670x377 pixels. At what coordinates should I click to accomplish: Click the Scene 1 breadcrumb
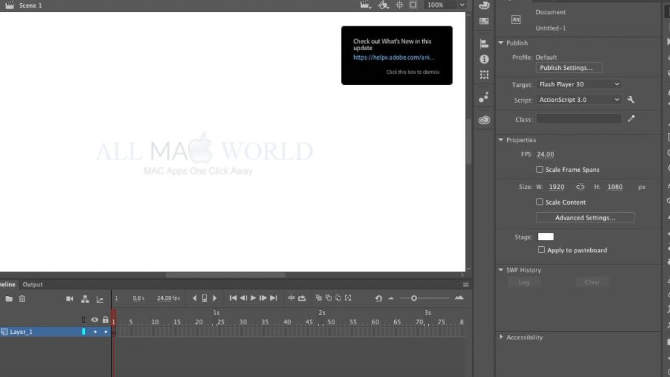(x=30, y=6)
